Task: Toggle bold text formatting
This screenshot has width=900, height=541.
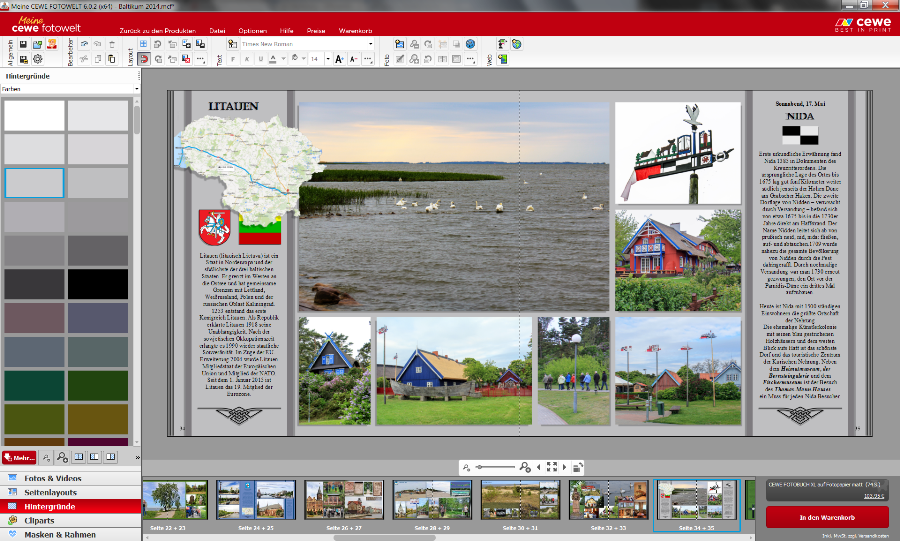Action: coord(232,60)
